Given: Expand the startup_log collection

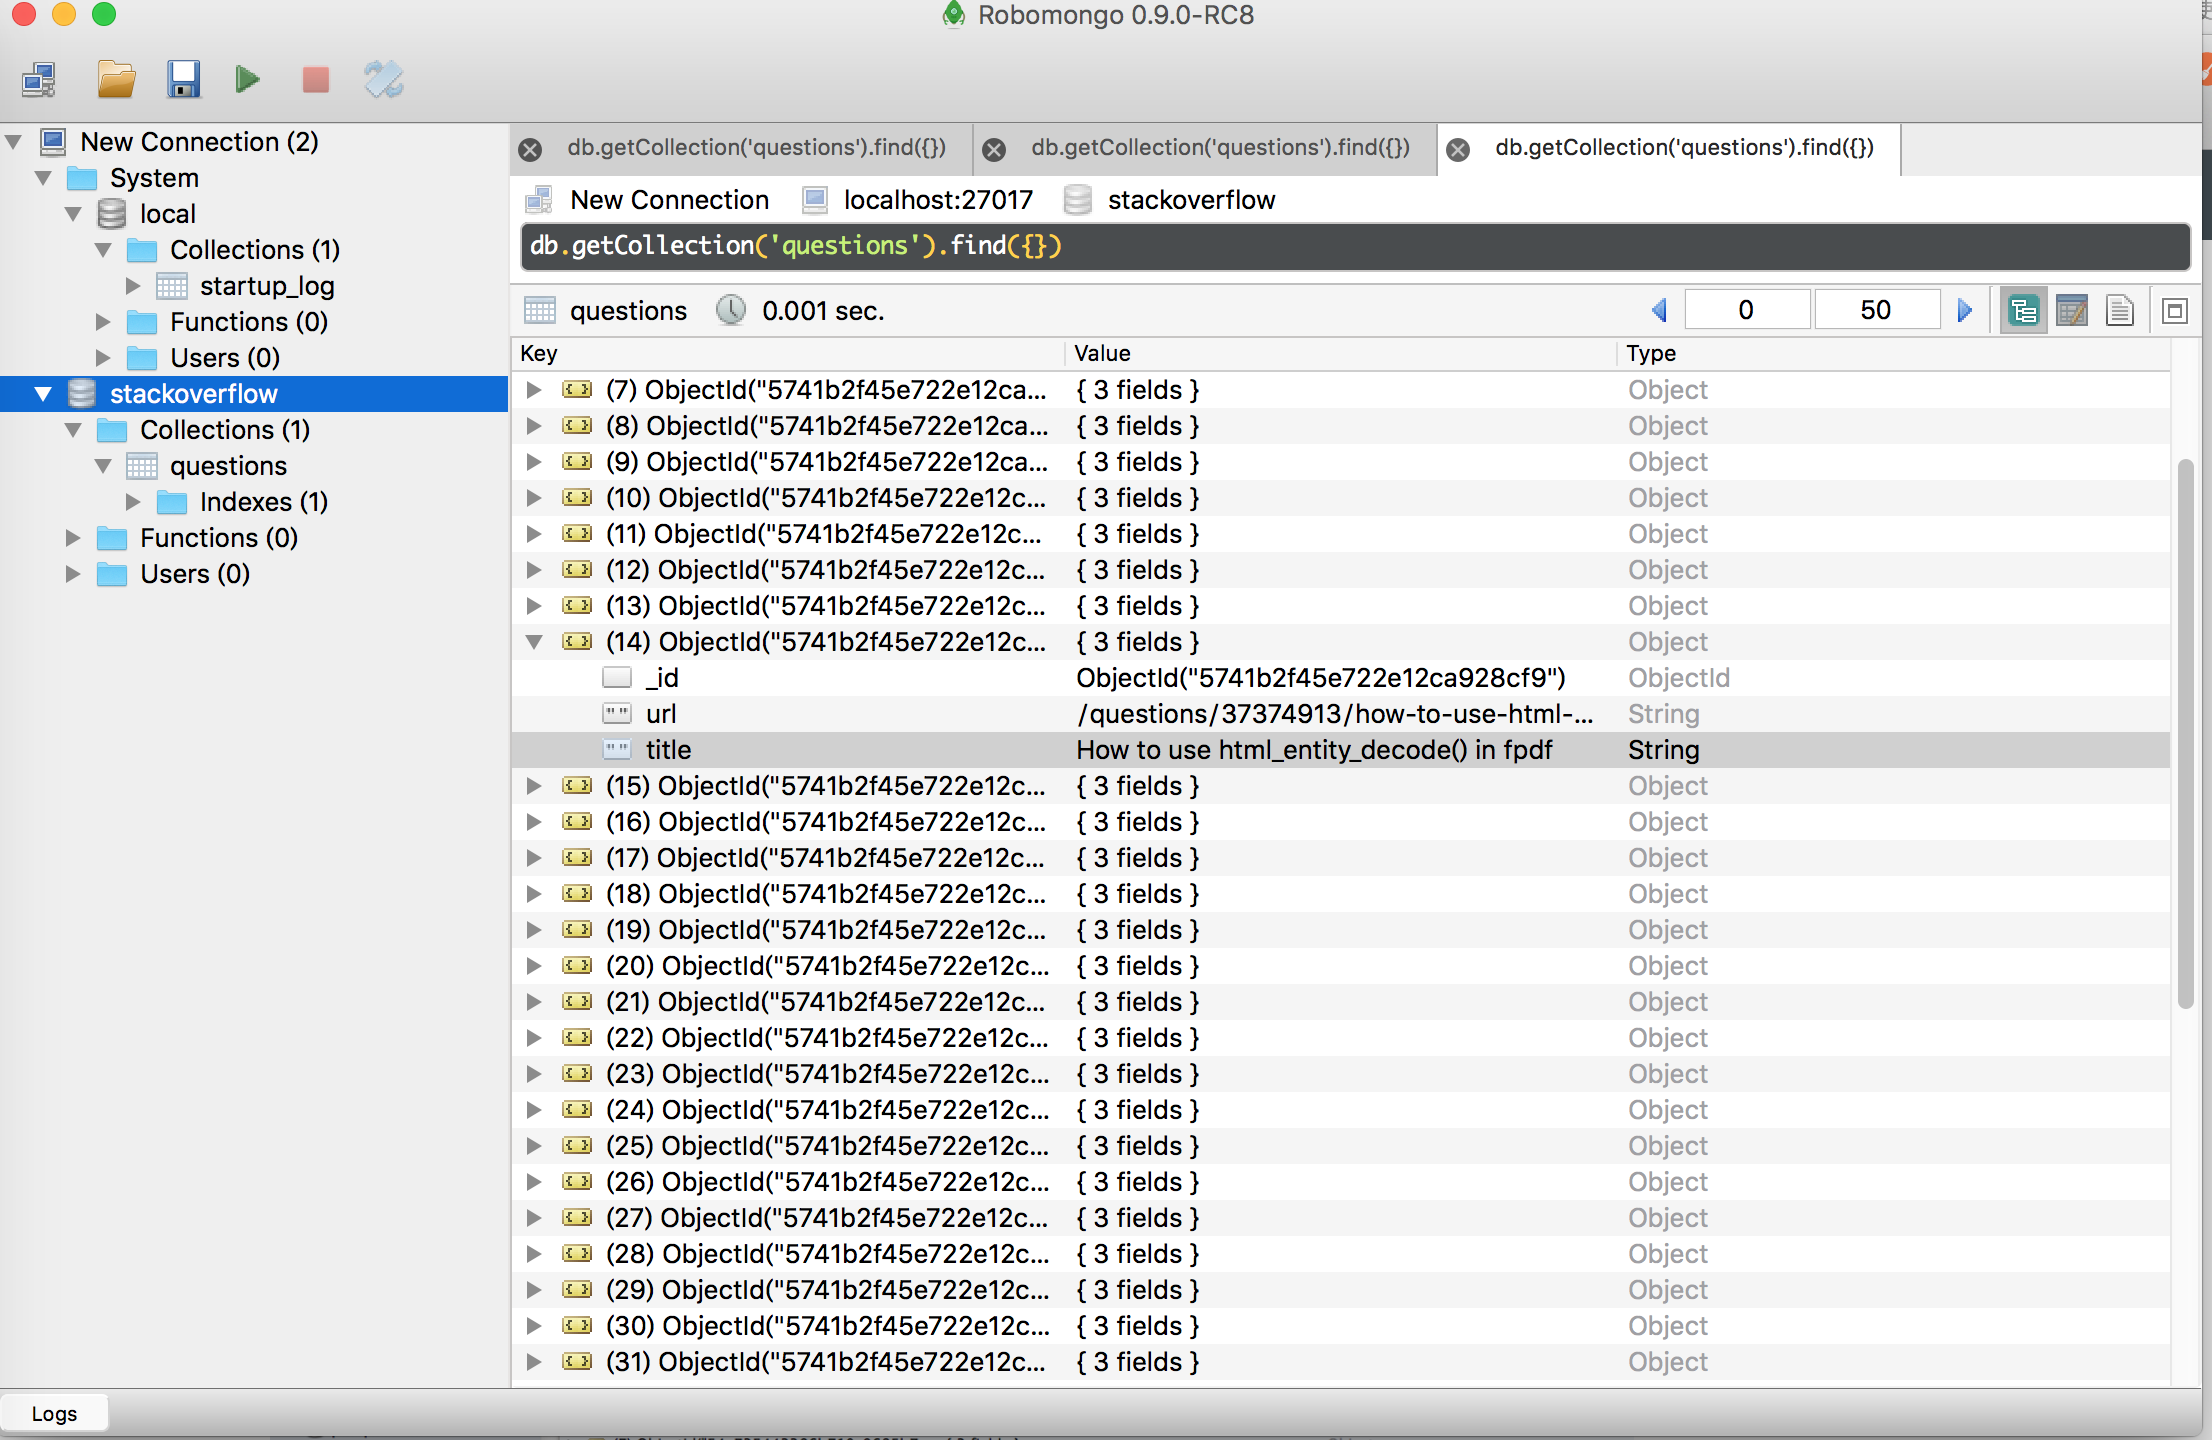Looking at the screenshot, I should pos(133,286).
